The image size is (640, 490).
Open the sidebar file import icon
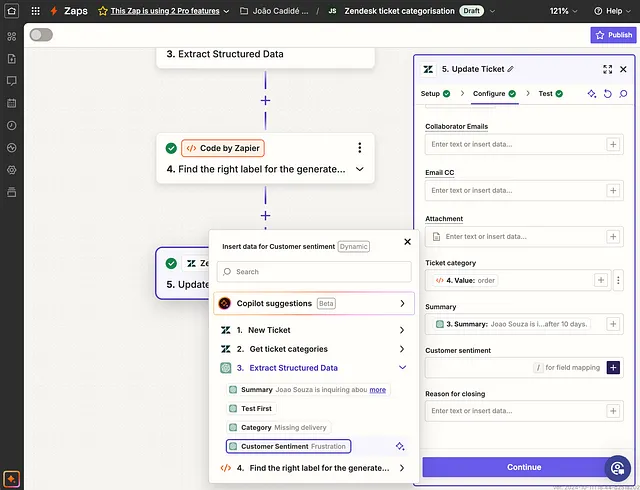[11, 59]
